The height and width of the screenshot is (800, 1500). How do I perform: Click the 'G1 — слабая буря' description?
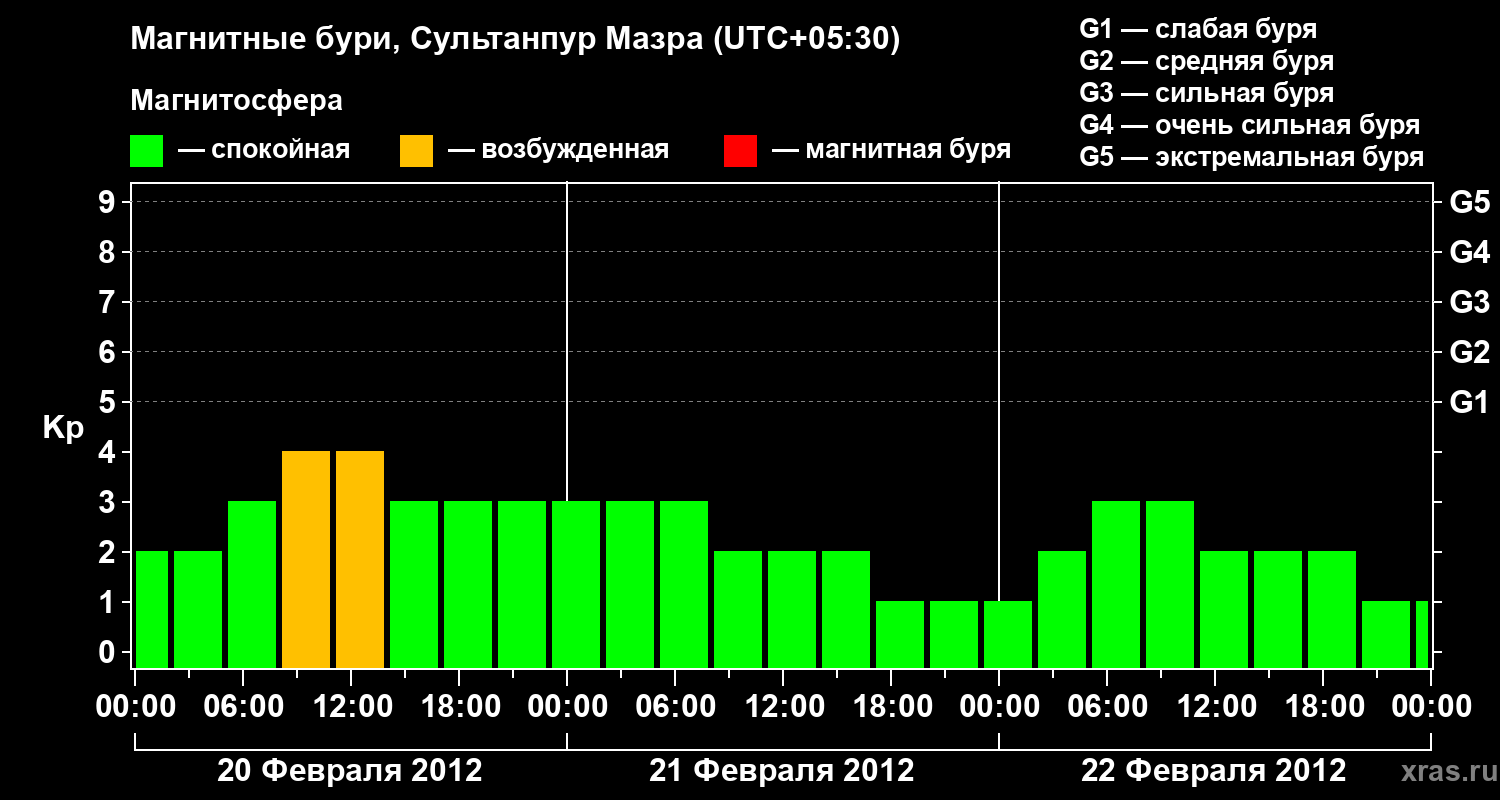[x=1198, y=28]
